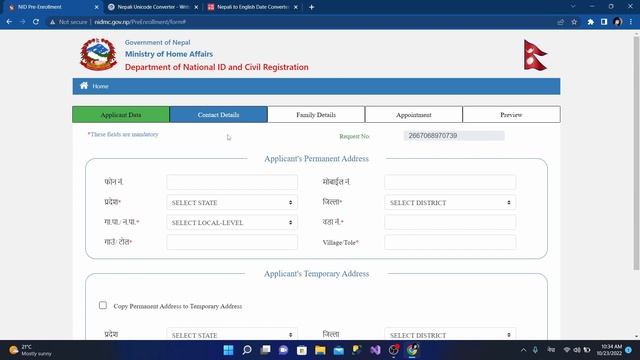Open the Mail app from the taskbar
This screenshot has height=360, width=640.
[338, 350]
